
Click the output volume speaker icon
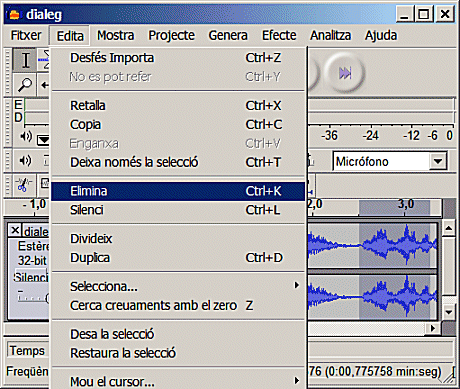[x=26, y=161]
